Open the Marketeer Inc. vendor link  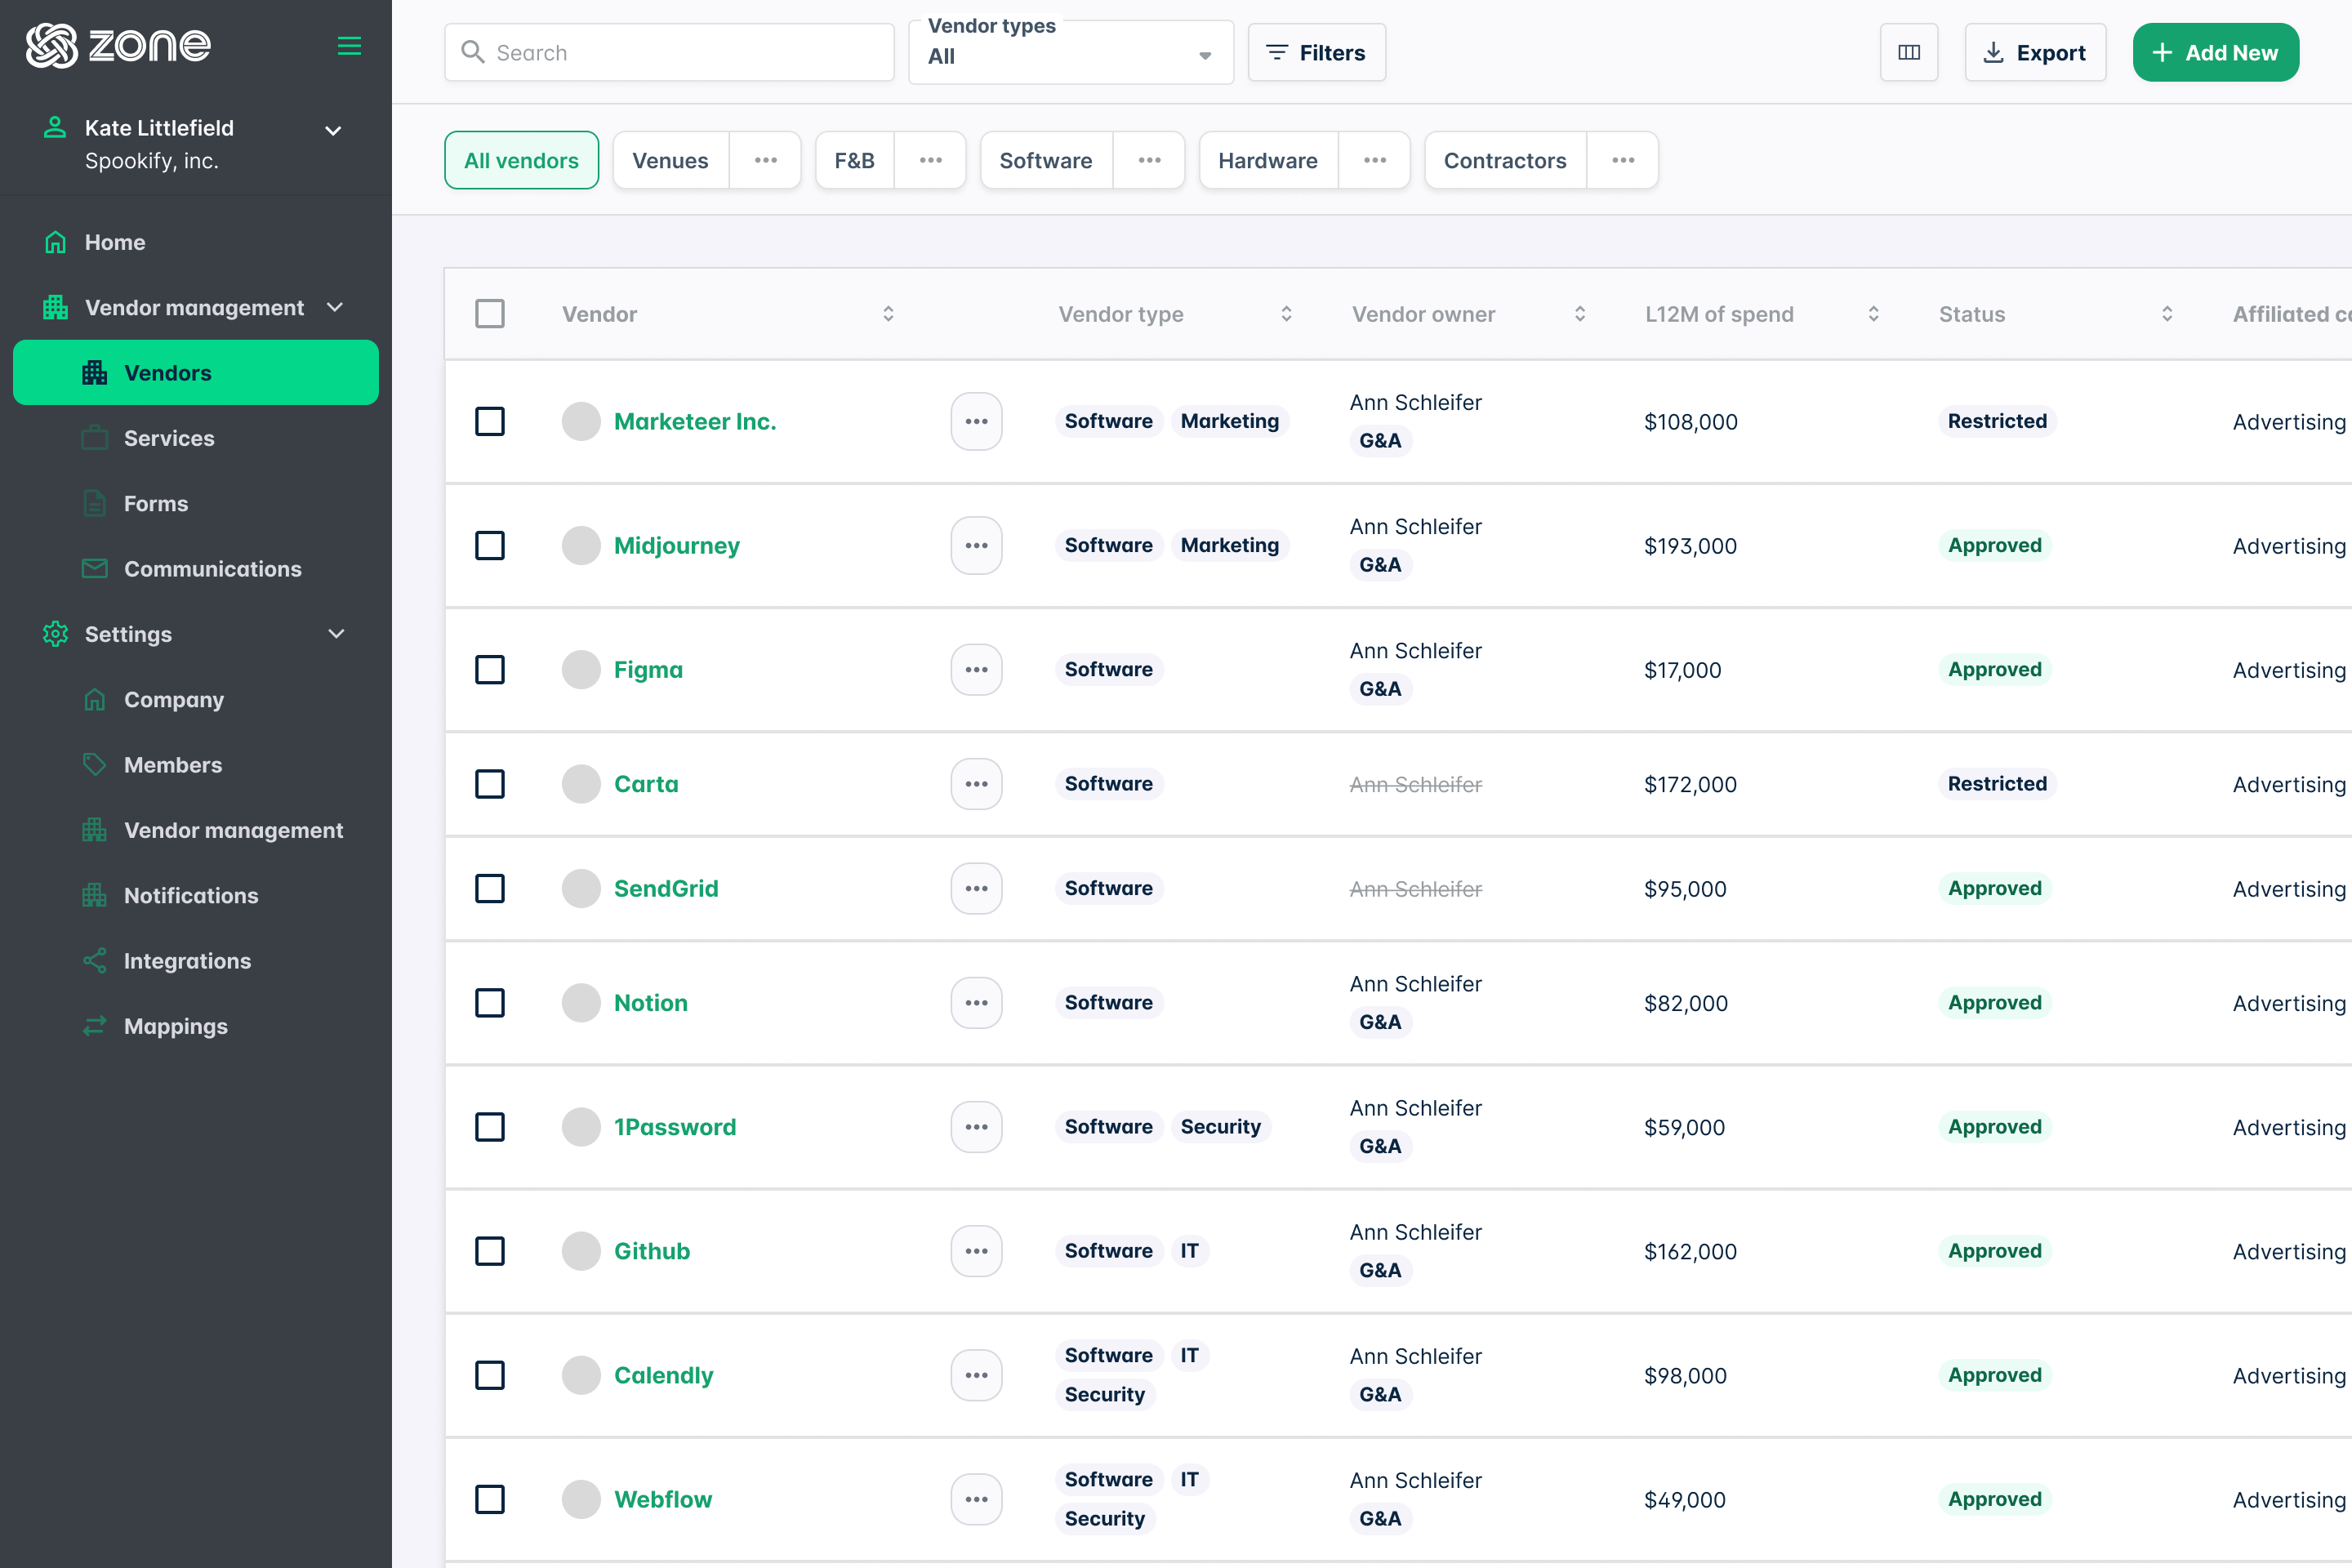coord(695,421)
